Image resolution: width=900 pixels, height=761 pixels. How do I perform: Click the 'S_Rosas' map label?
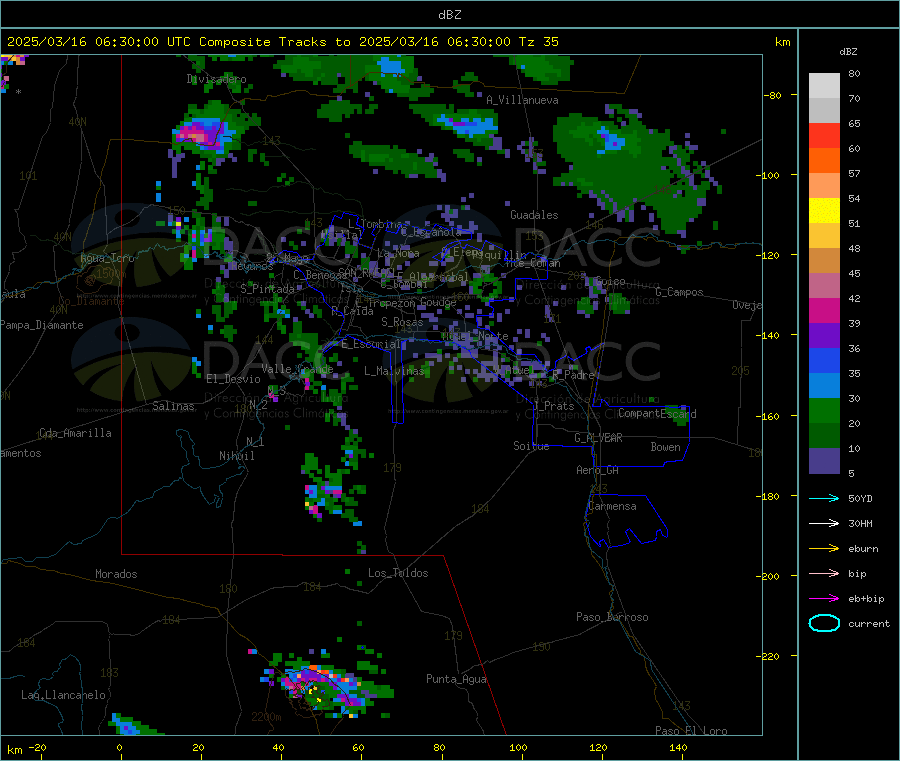coord(402,322)
